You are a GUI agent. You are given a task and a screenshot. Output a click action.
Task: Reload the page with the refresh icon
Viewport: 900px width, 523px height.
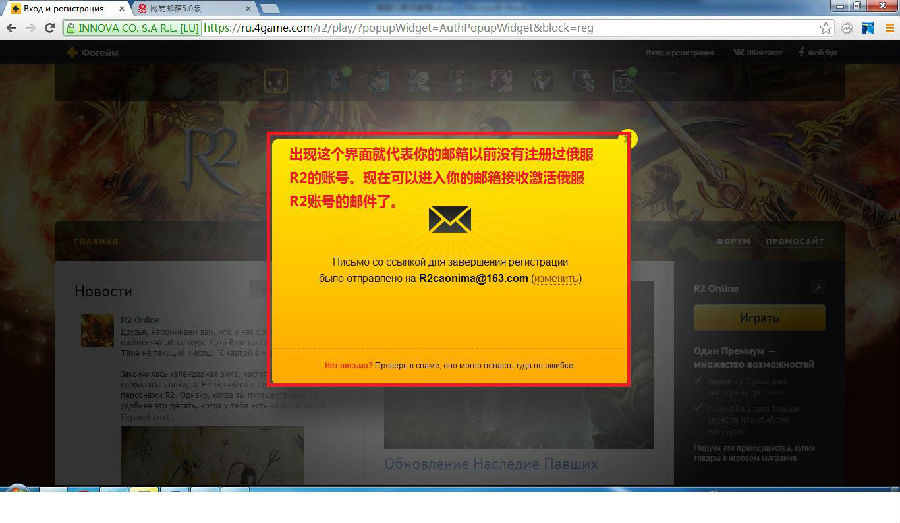(51, 28)
